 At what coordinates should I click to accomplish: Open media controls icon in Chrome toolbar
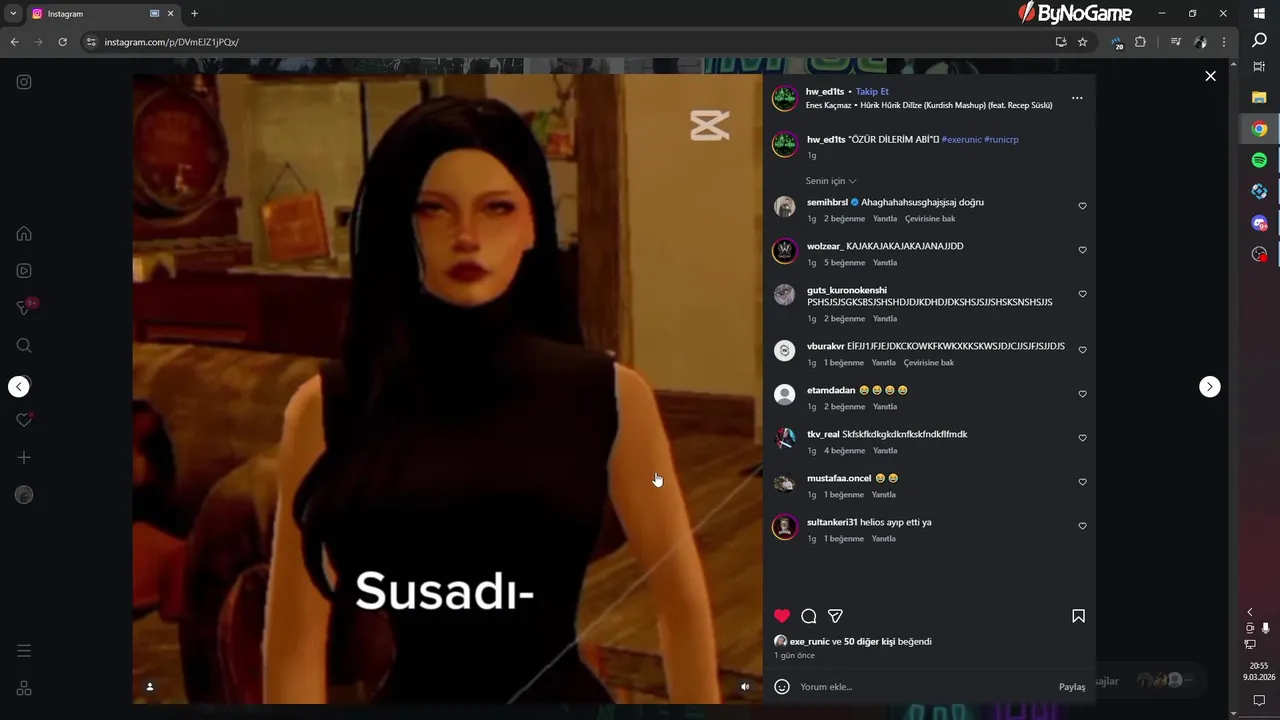pos(1176,42)
